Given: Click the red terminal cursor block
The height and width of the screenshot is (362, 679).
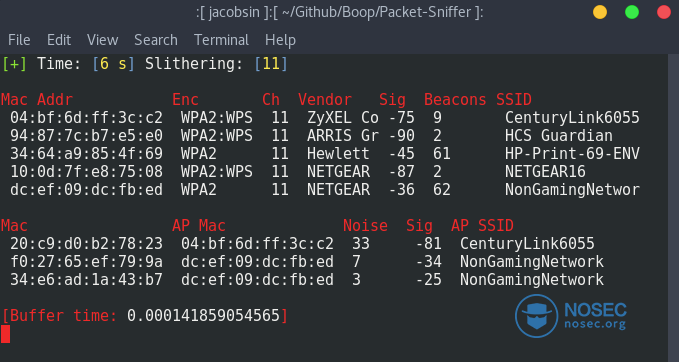Looking at the screenshot, I should [5, 334].
